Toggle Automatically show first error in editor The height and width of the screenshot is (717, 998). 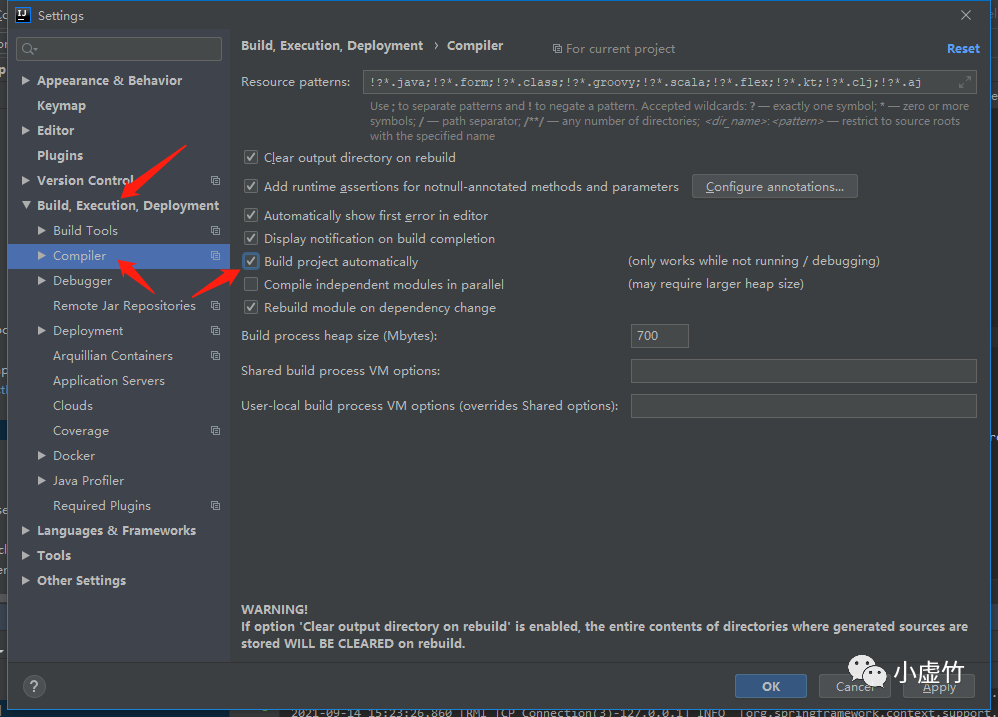point(251,216)
